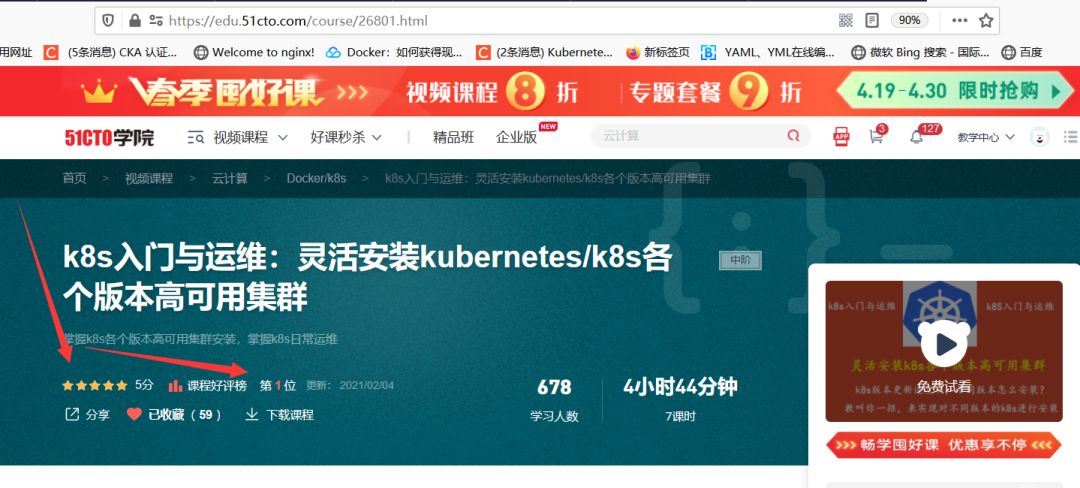Play the 免费试看 course preview video

tap(944, 343)
